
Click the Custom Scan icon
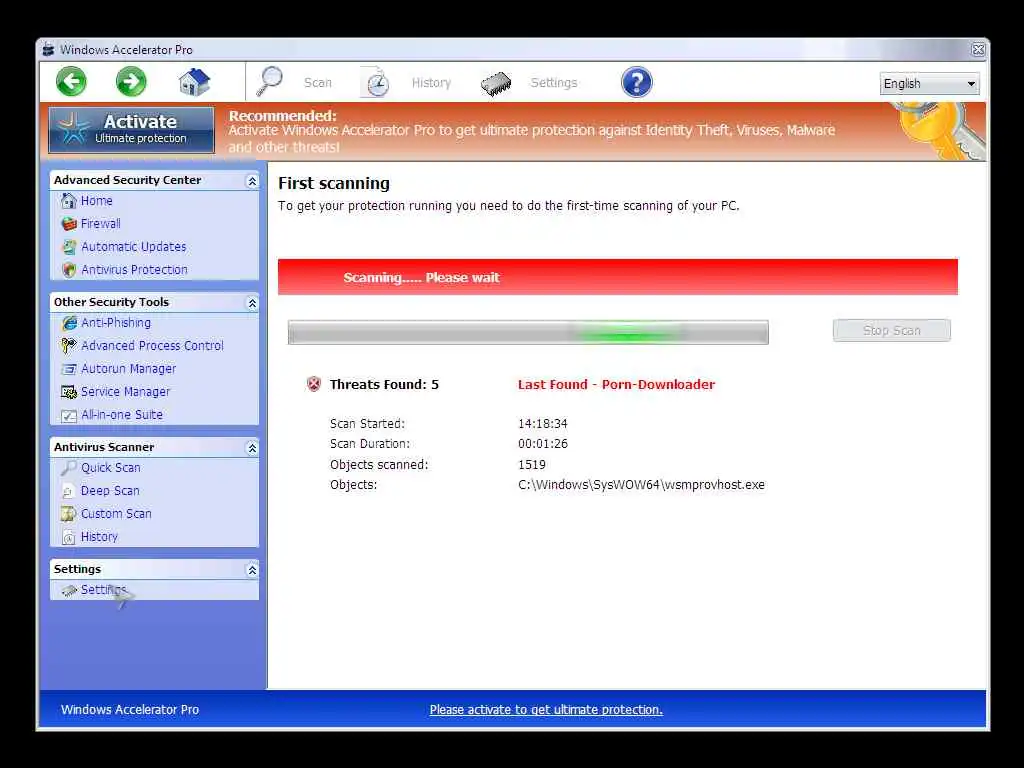click(x=69, y=514)
